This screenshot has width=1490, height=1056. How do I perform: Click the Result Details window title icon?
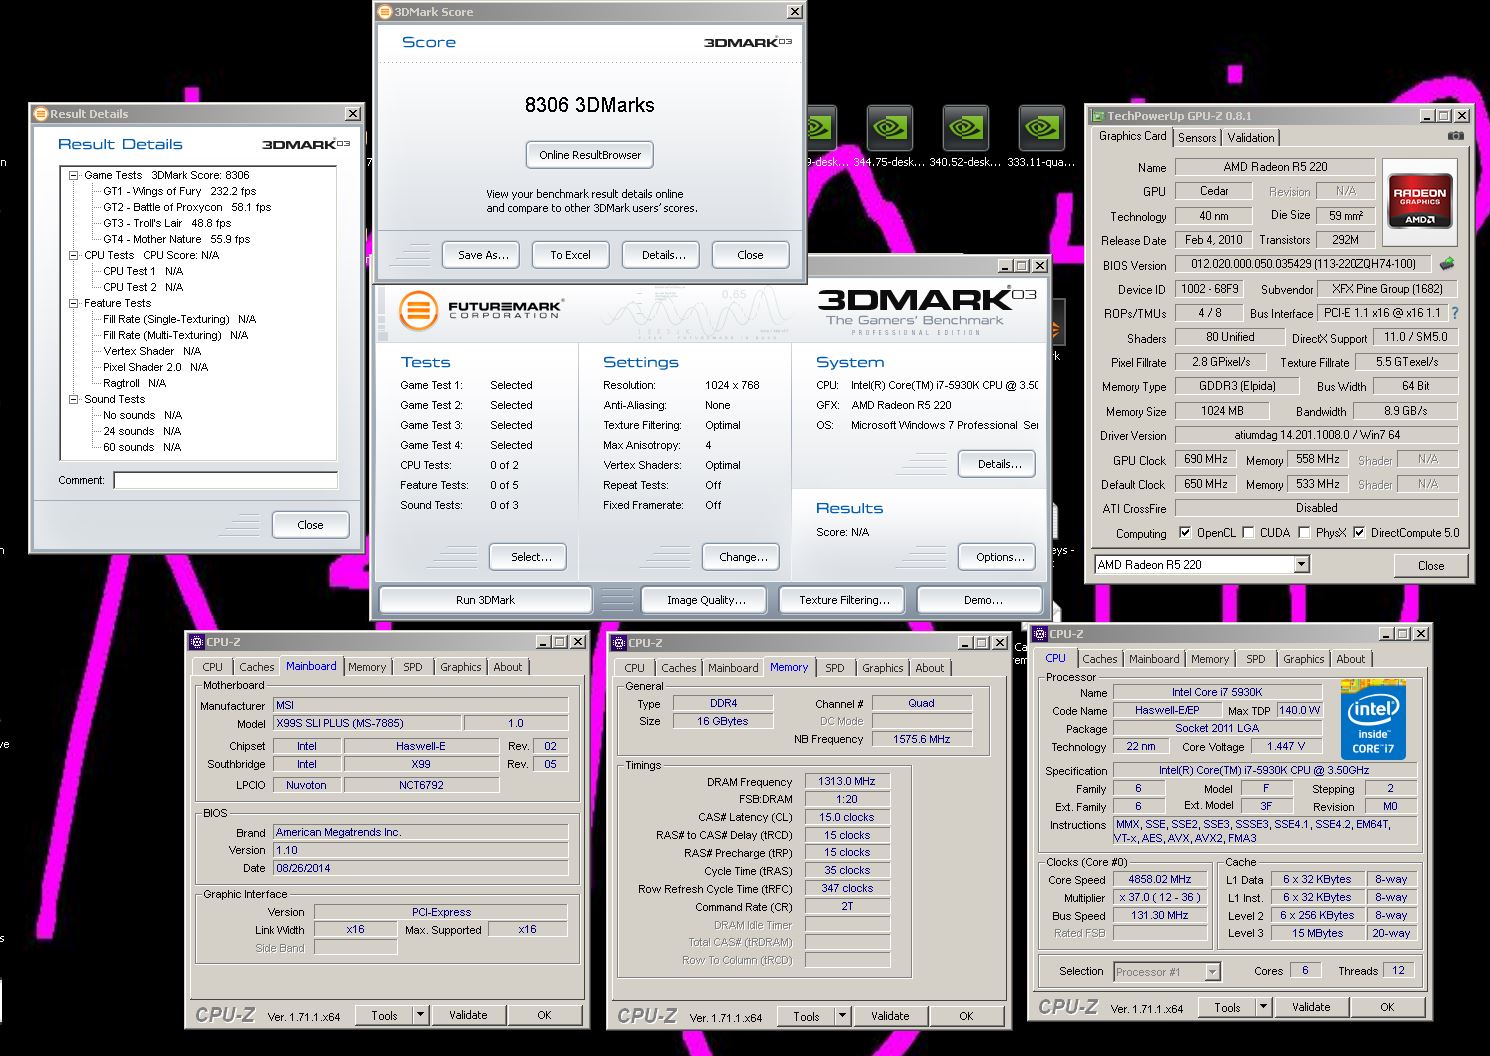click(x=41, y=114)
